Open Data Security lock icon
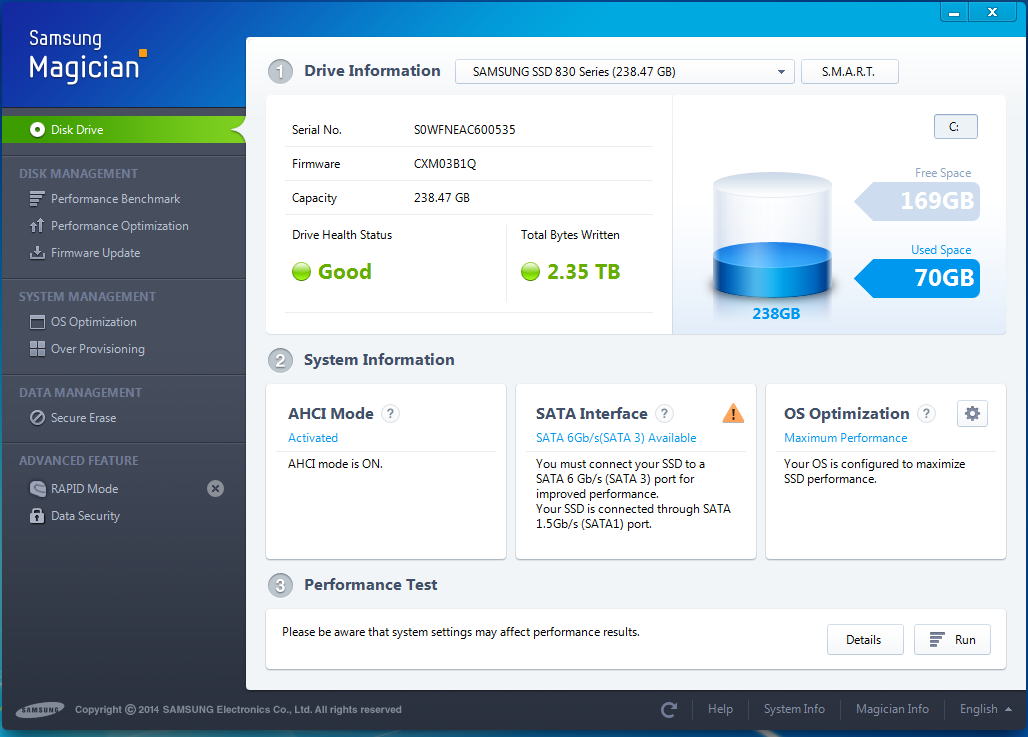The height and width of the screenshot is (737, 1028). click(37, 515)
